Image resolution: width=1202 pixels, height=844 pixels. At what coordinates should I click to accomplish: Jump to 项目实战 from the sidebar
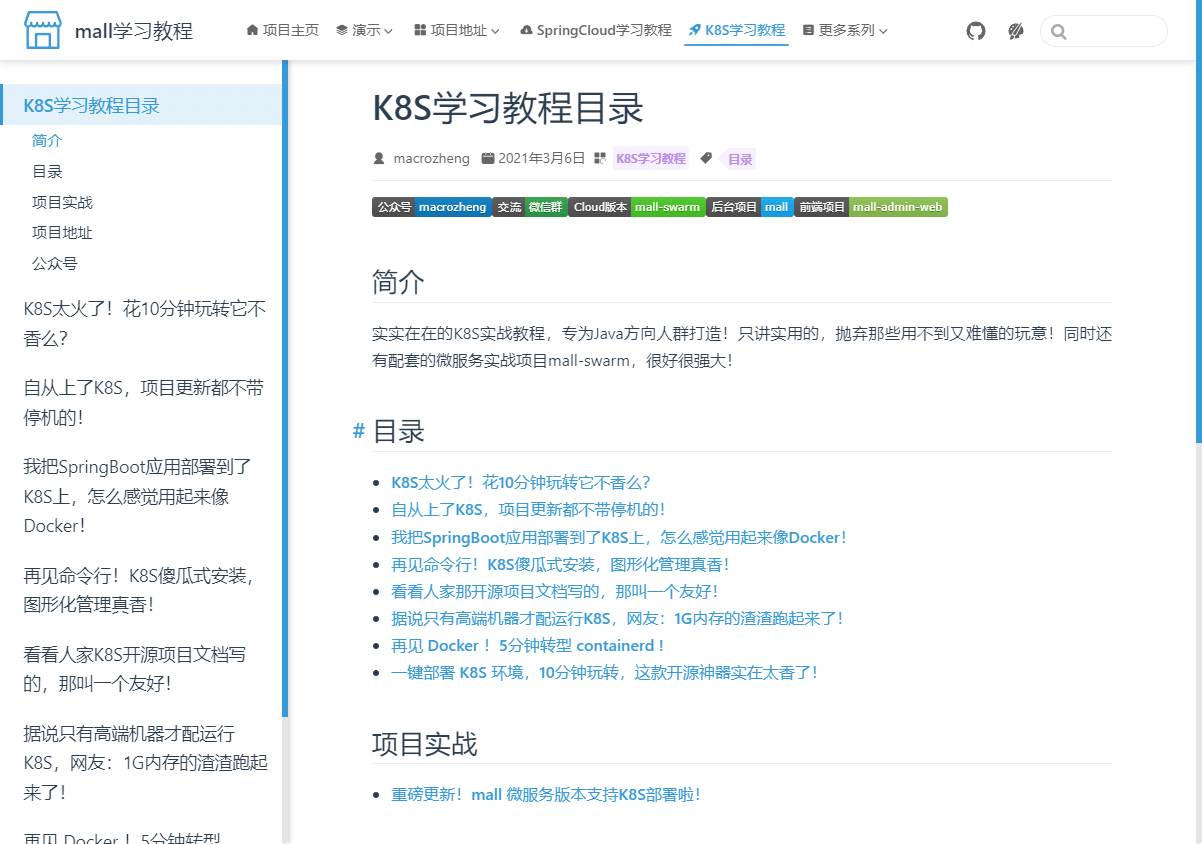pyautogui.click(x=62, y=202)
